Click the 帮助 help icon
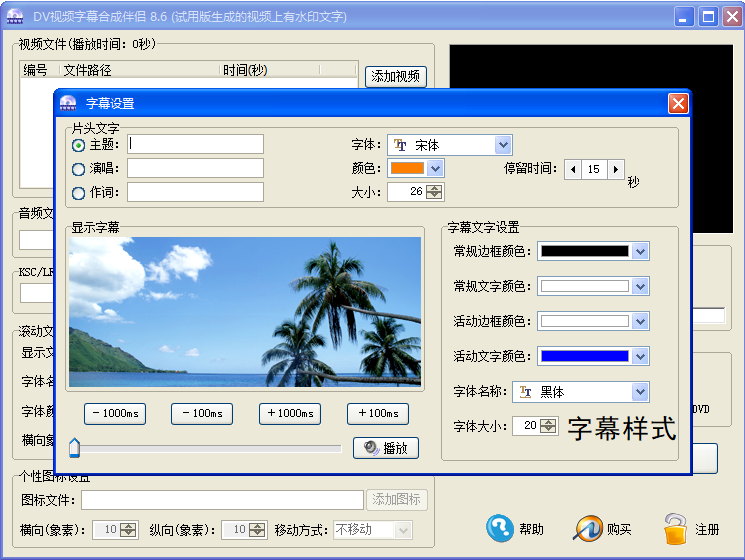Screen dimensions: 745x560 (500, 528)
